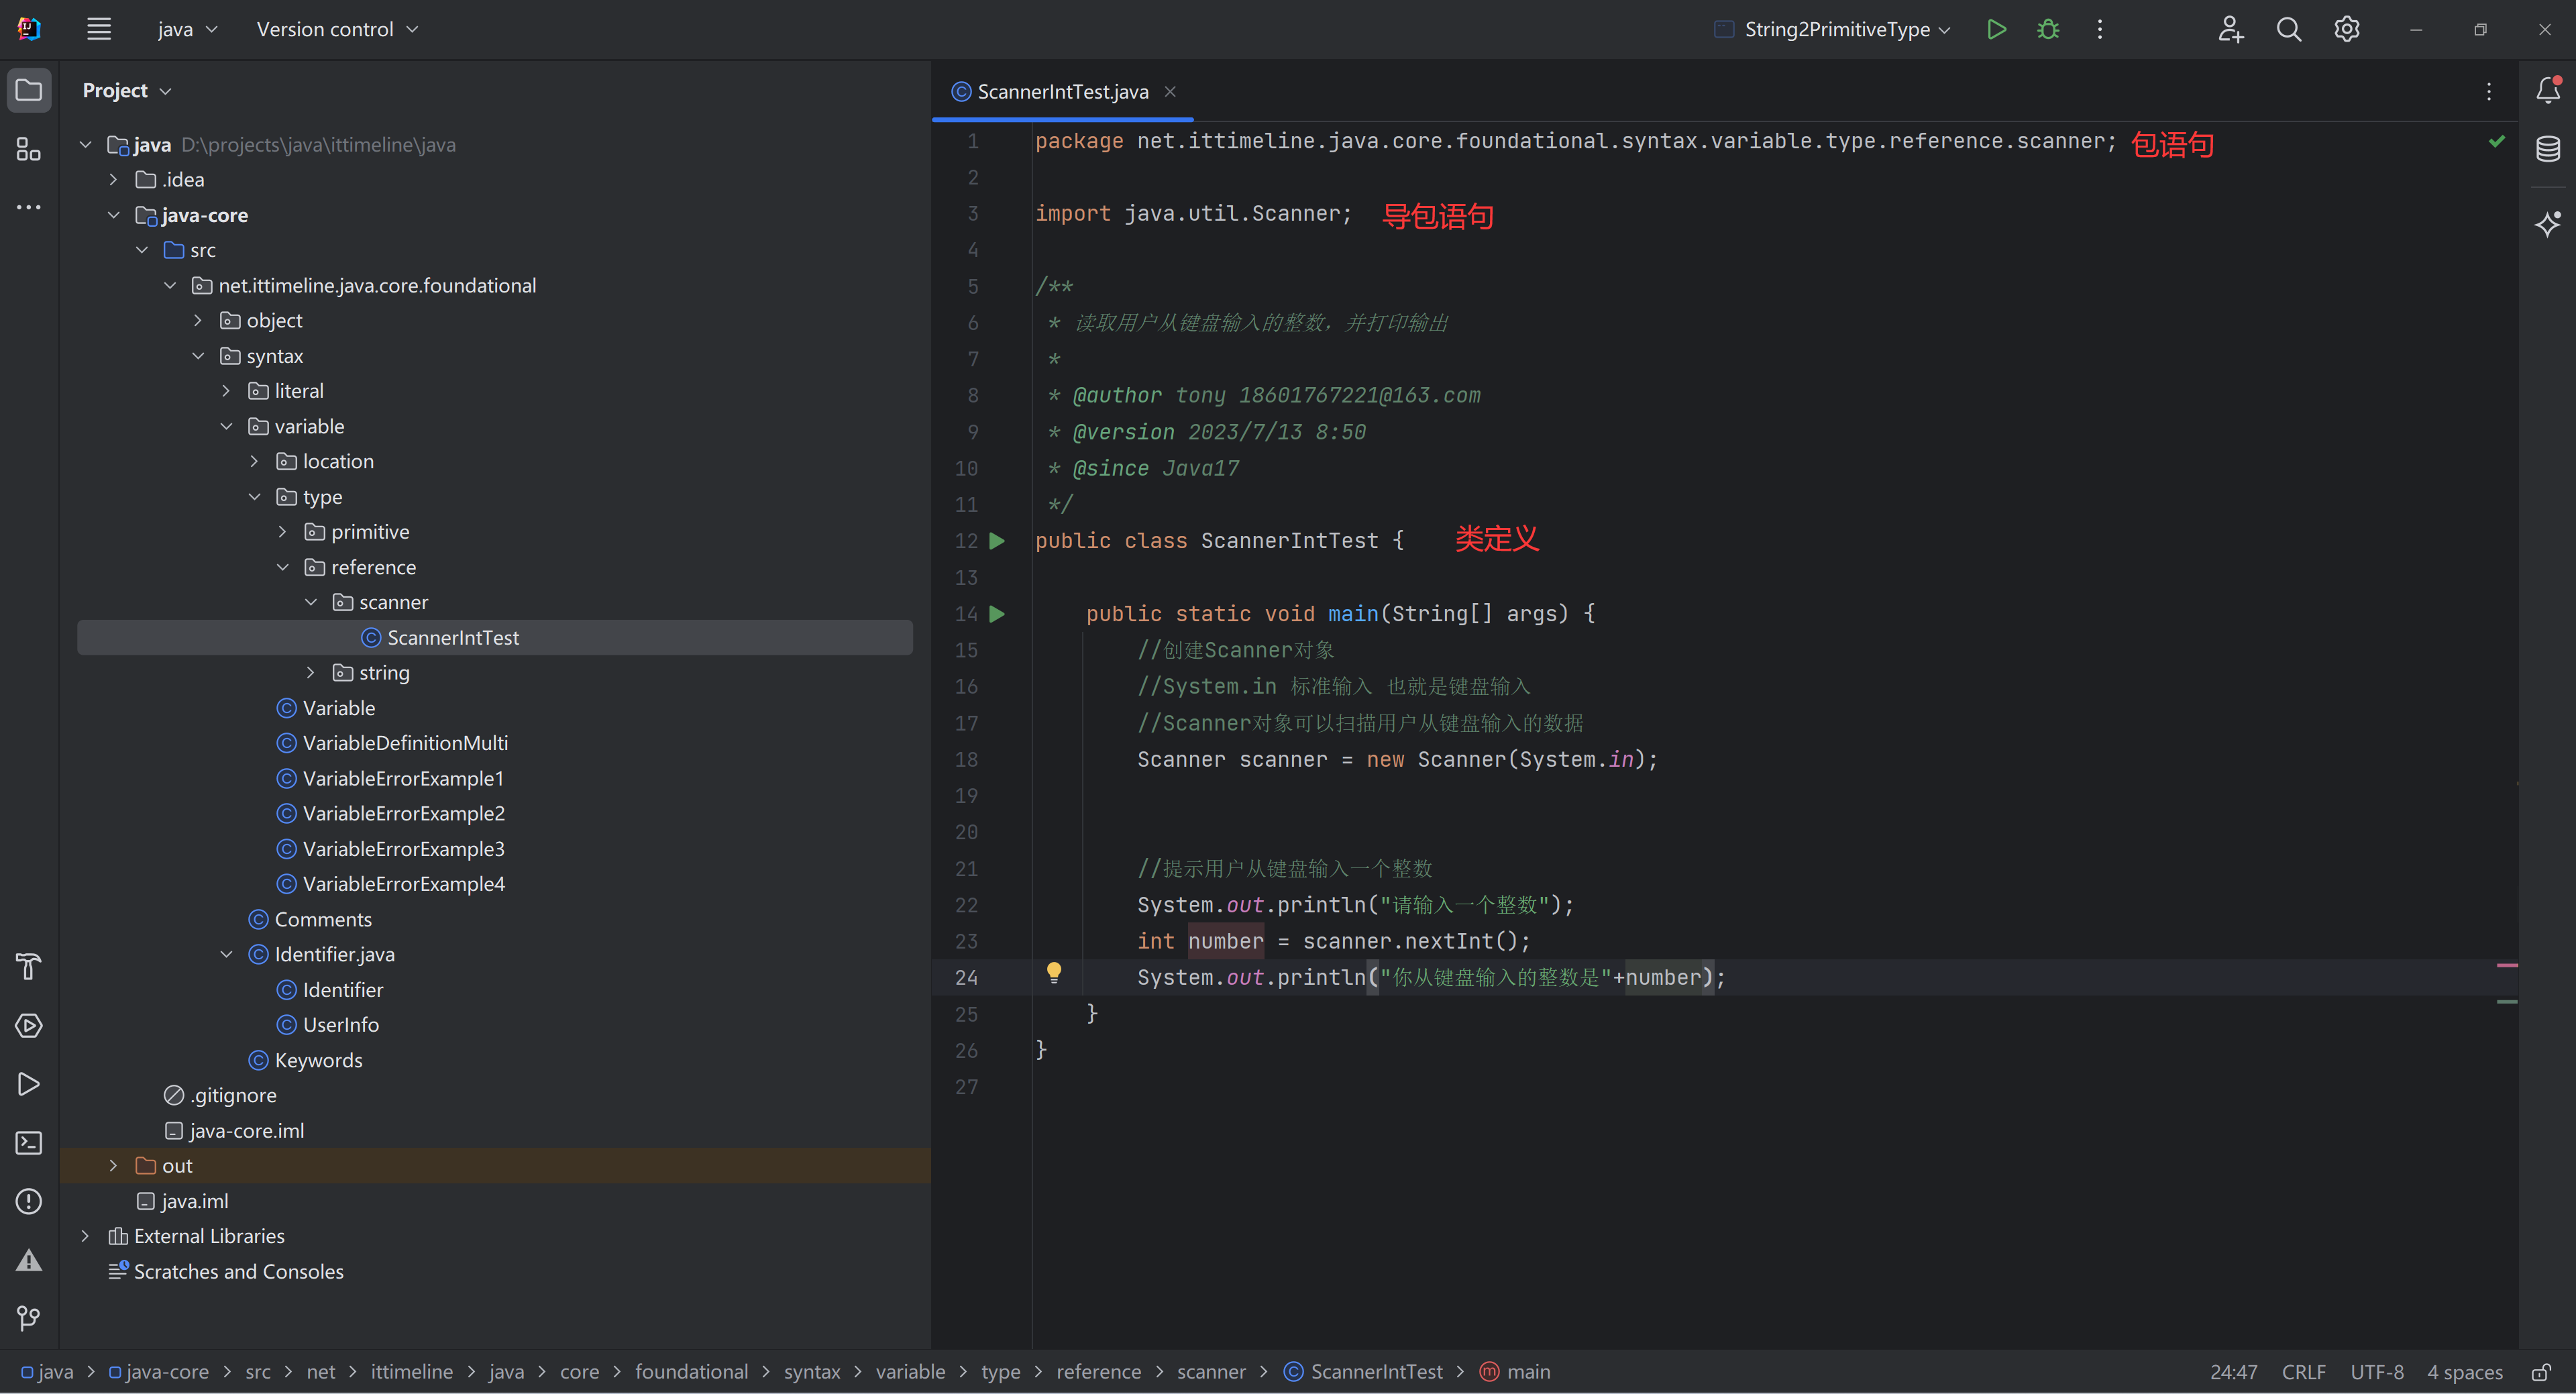Click breadcrumb 'foundational' in navigation bar
The height and width of the screenshot is (1394, 2576).
(x=691, y=1372)
